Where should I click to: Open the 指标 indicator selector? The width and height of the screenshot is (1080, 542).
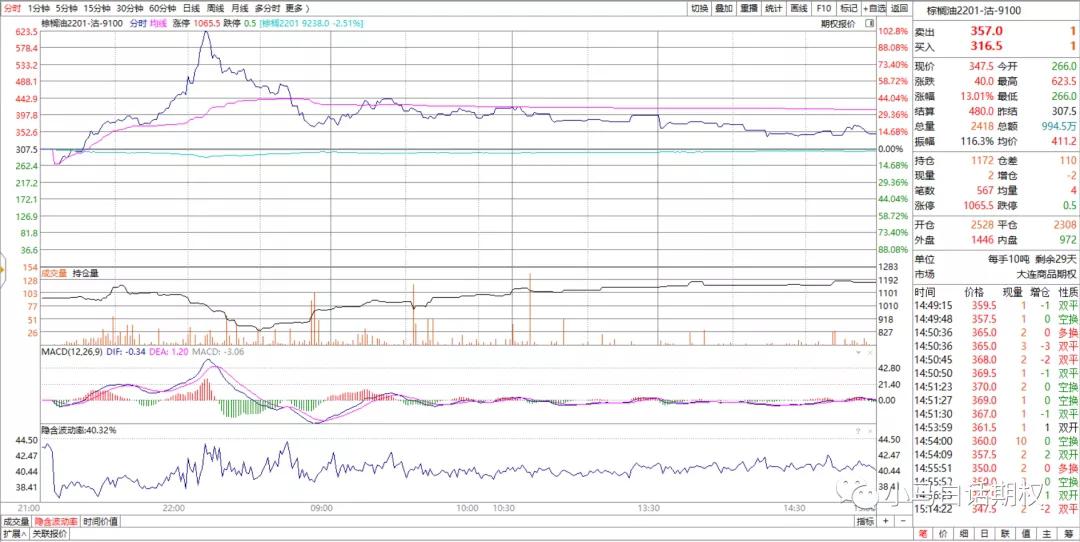[865, 521]
